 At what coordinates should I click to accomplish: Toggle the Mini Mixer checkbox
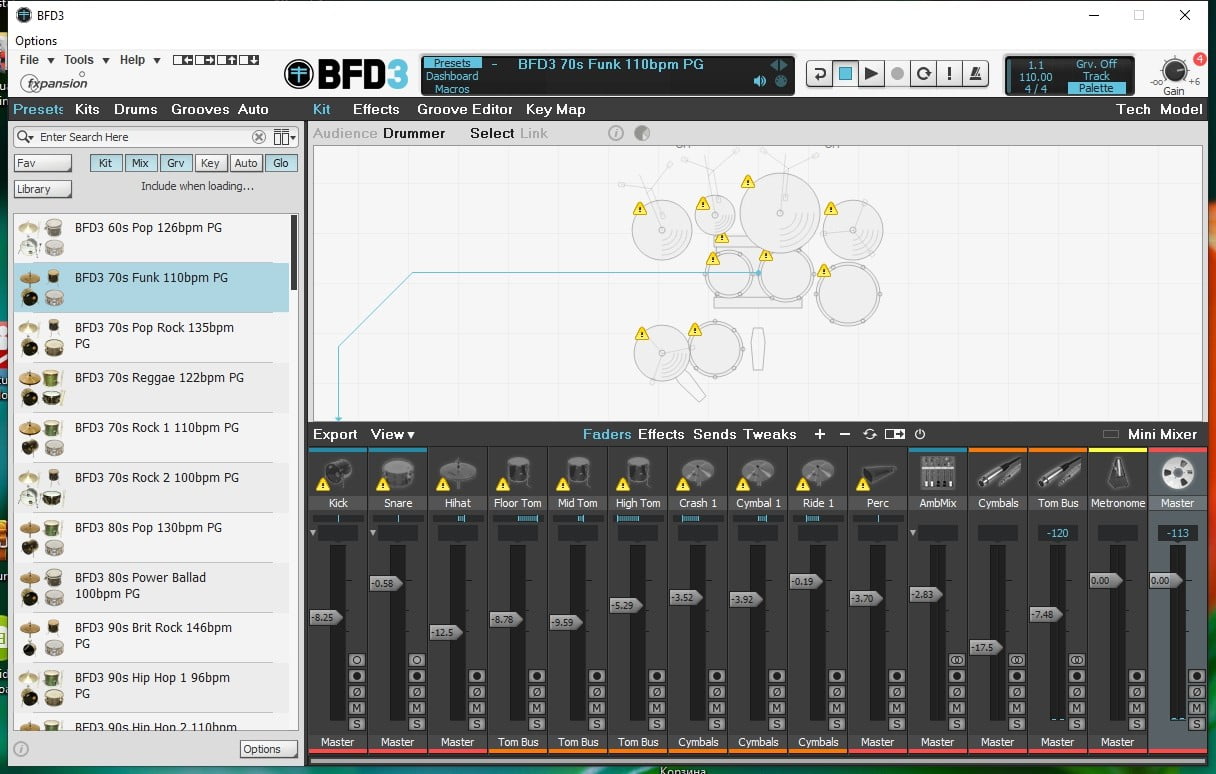point(1110,434)
